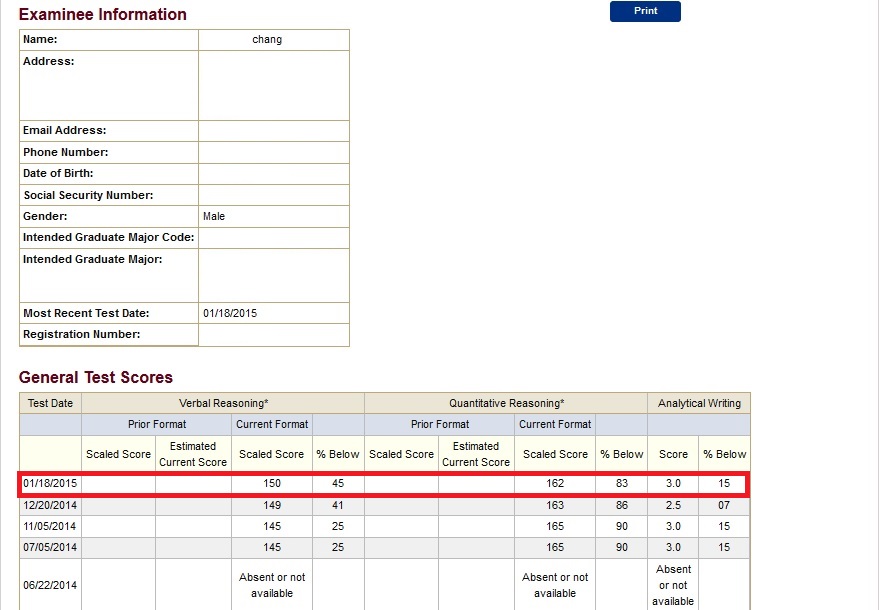Click verbal percent below 41
Image resolution: width=879 pixels, height=610 pixels.
point(338,505)
